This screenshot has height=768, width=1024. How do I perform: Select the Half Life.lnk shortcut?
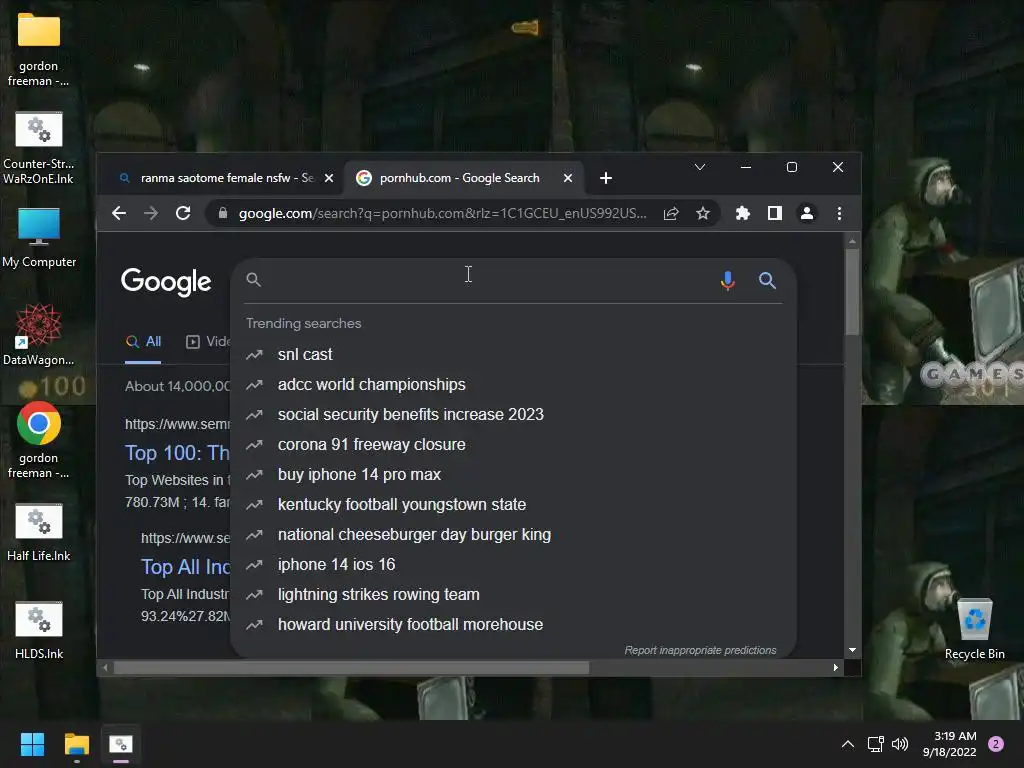[x=39, y=532]
